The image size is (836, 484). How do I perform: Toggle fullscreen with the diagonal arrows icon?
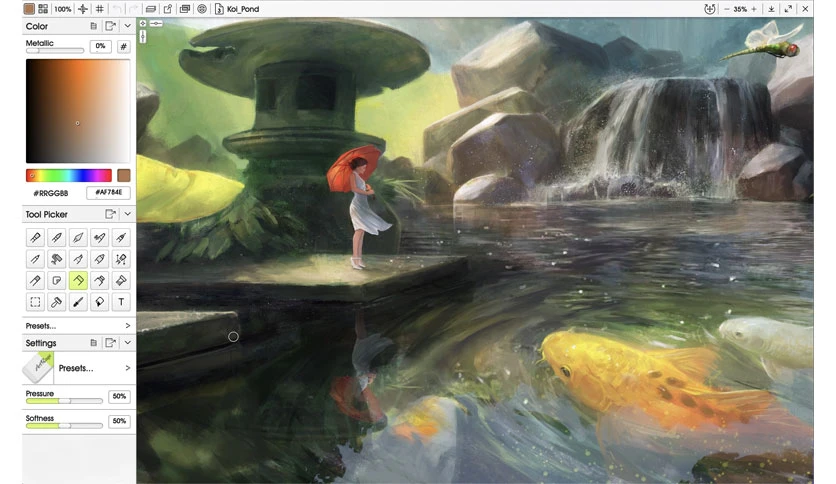coord(788,9)
